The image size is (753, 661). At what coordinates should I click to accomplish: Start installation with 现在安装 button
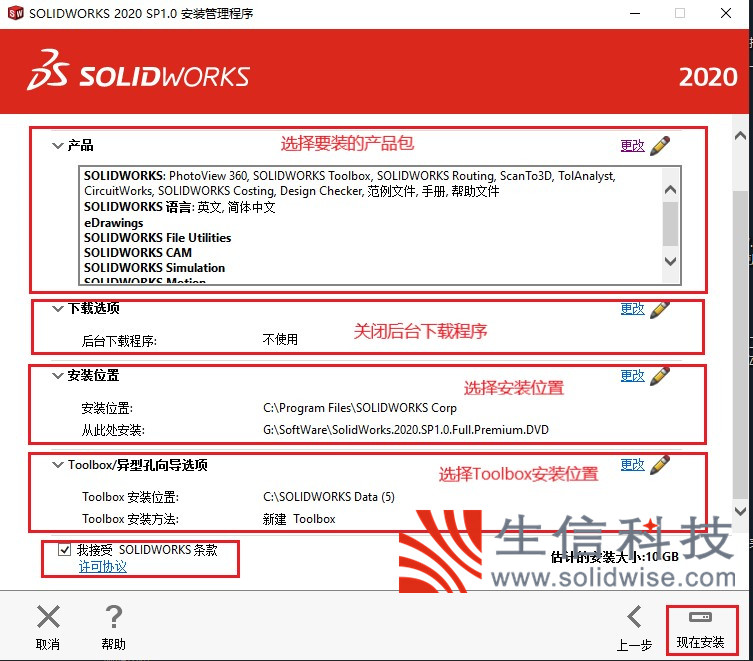coord(701,630)
